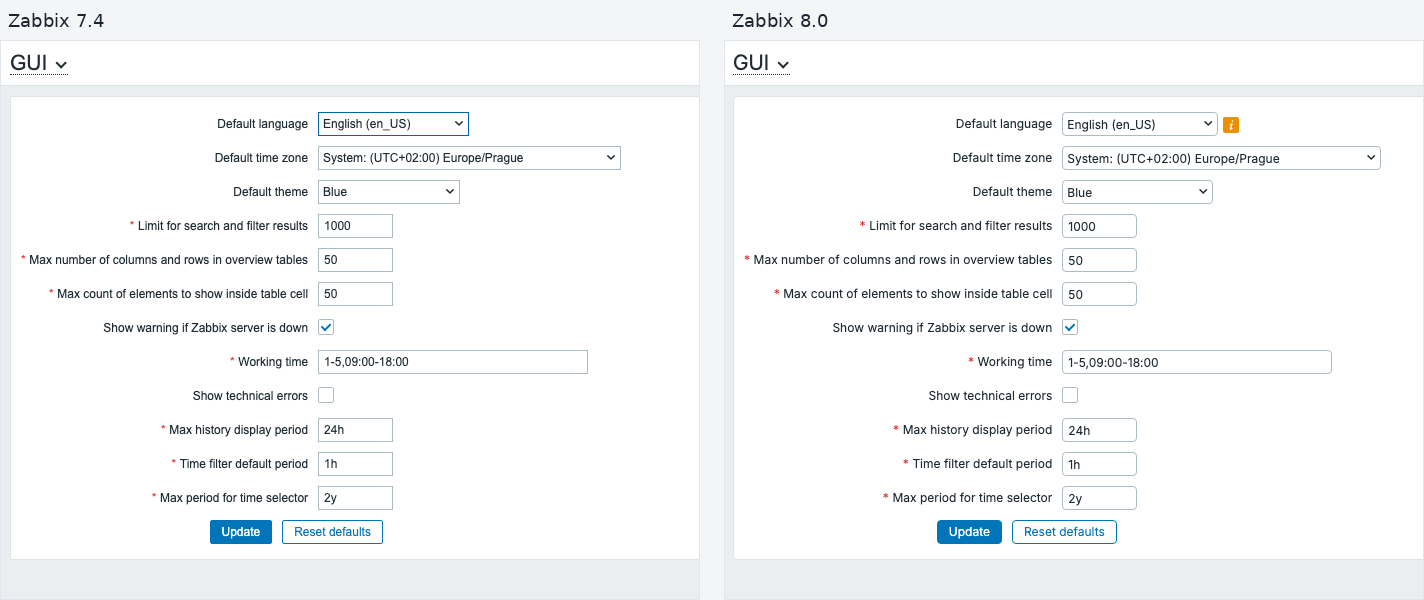Viewport: 1424px width, 600px height.
Task: Click Max history display period field in Zabbix 7.4
Action: 355,430
